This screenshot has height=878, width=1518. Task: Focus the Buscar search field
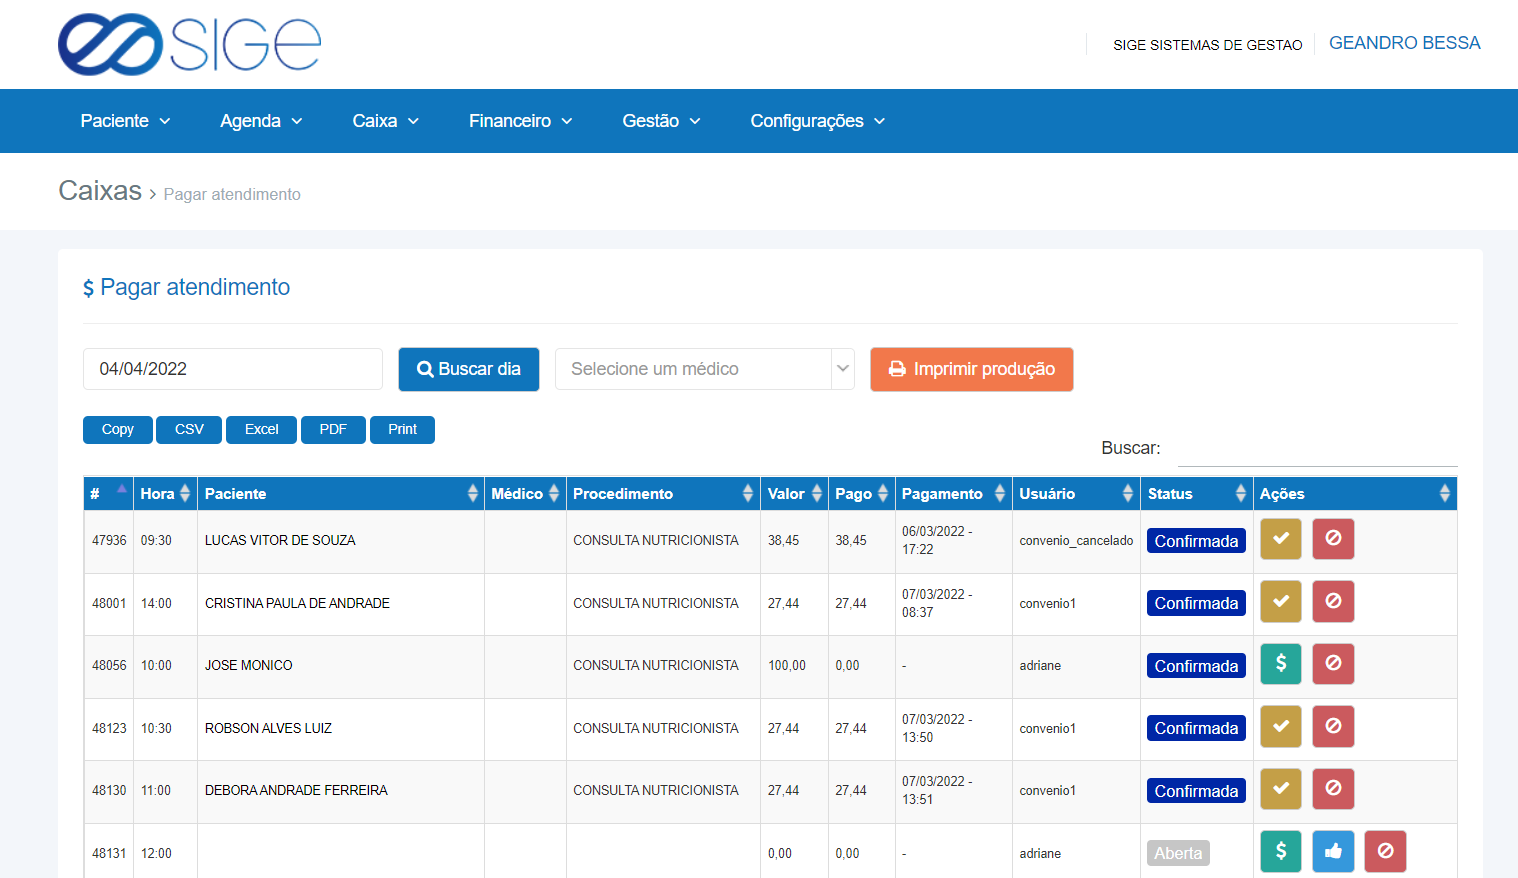tap(1317, 448)
